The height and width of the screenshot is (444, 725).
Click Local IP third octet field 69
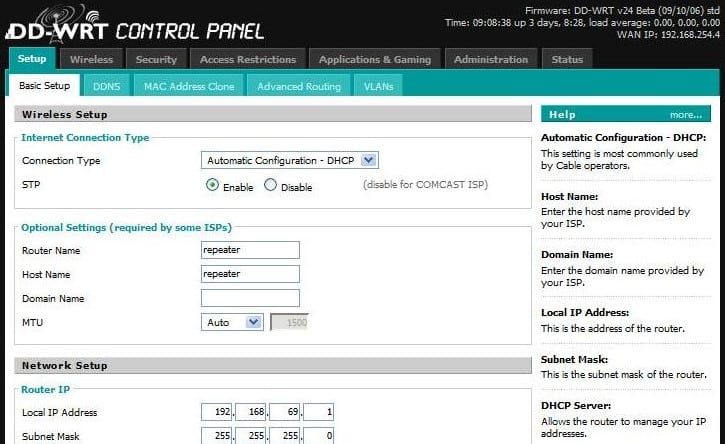tap(285, 412)
